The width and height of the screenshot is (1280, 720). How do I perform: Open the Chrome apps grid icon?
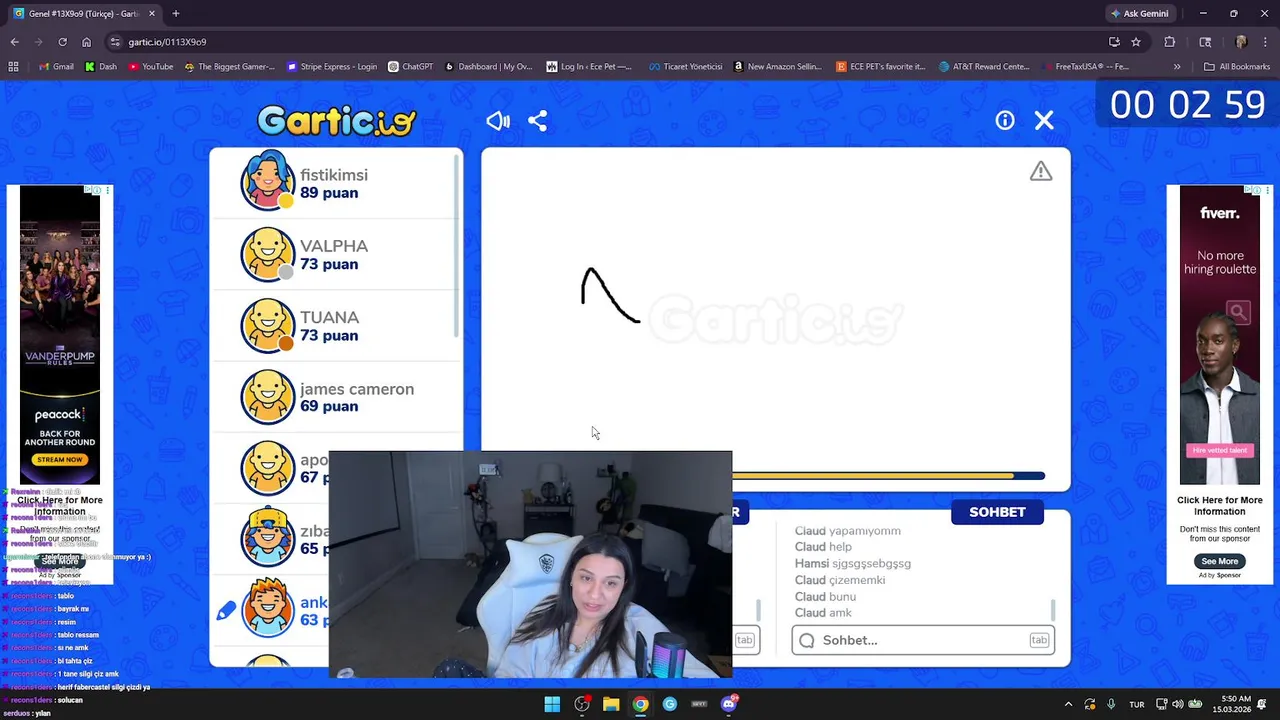13,67
